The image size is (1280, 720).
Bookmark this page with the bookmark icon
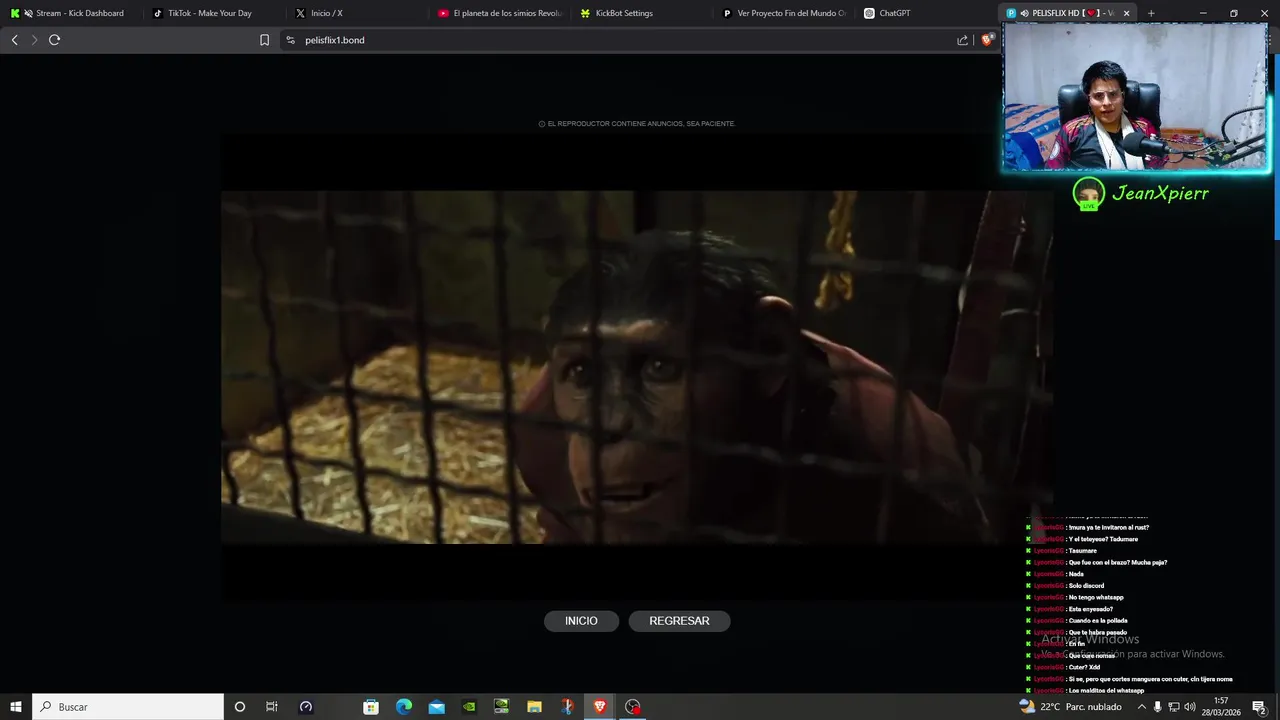[x=264, y=40]
